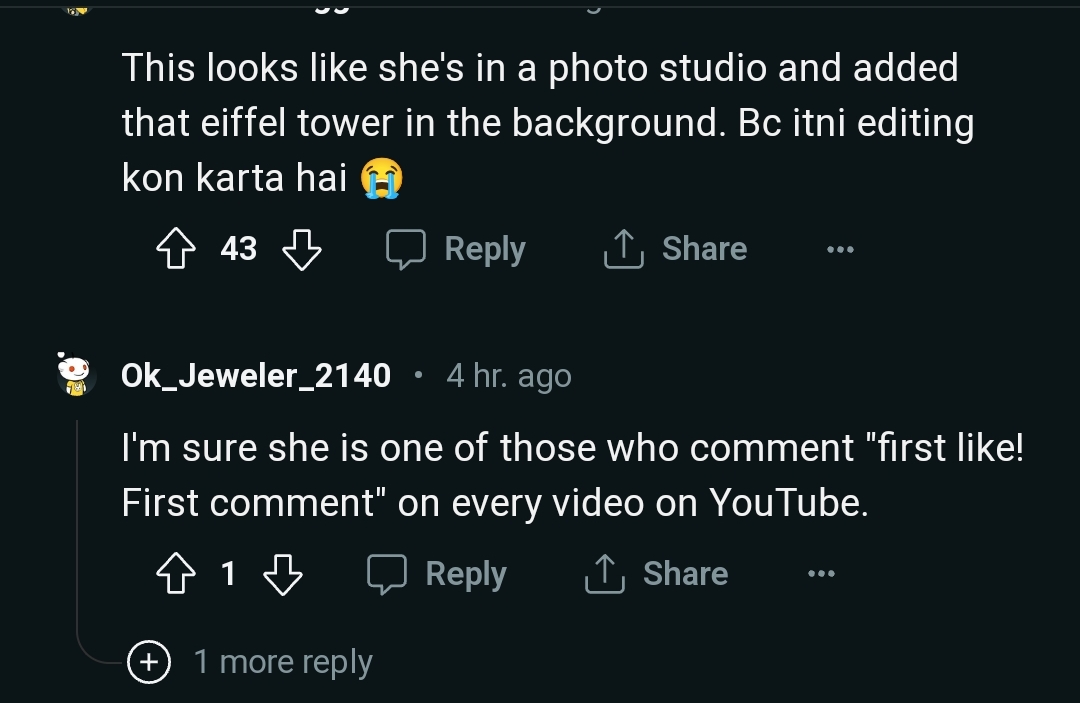This screenshot has height=703, width=1080.
Task: Open Ok_Jeweler_2140's avatar
Action: pos(77,375)
